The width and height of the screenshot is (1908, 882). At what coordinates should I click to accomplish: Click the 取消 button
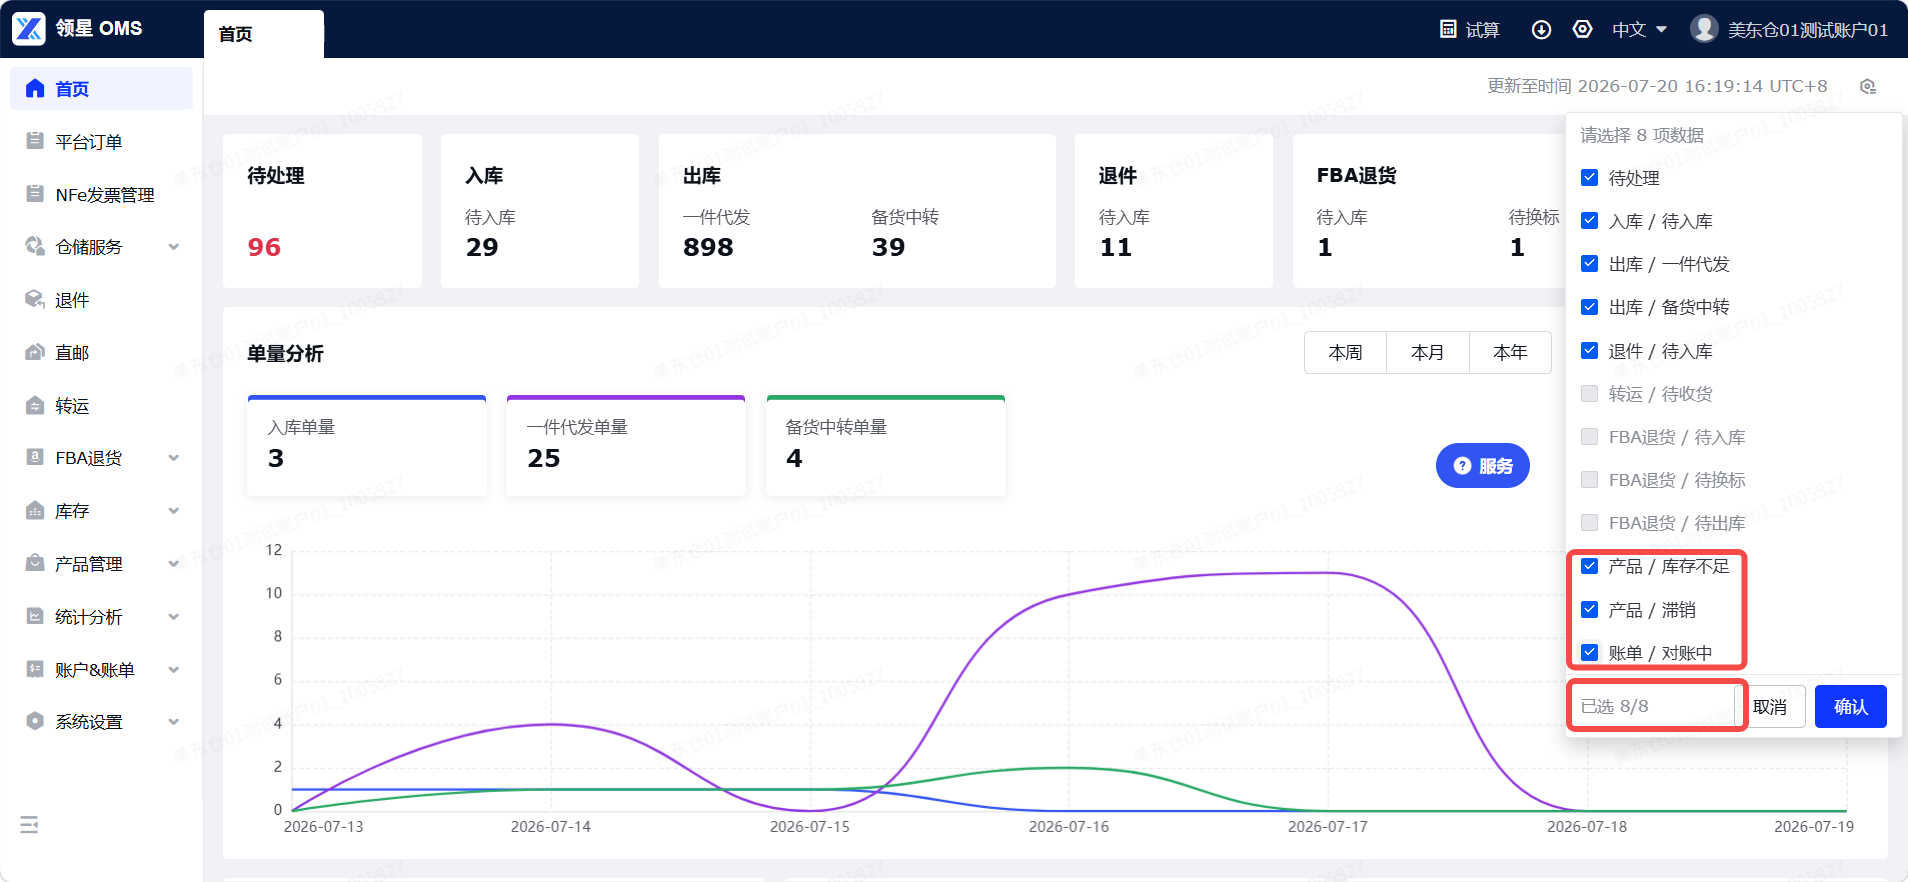click(1770, 707)
